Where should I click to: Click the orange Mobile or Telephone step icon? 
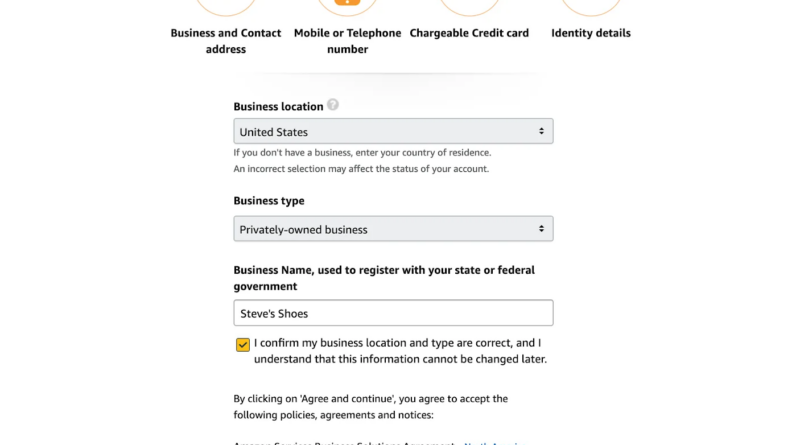347,4
